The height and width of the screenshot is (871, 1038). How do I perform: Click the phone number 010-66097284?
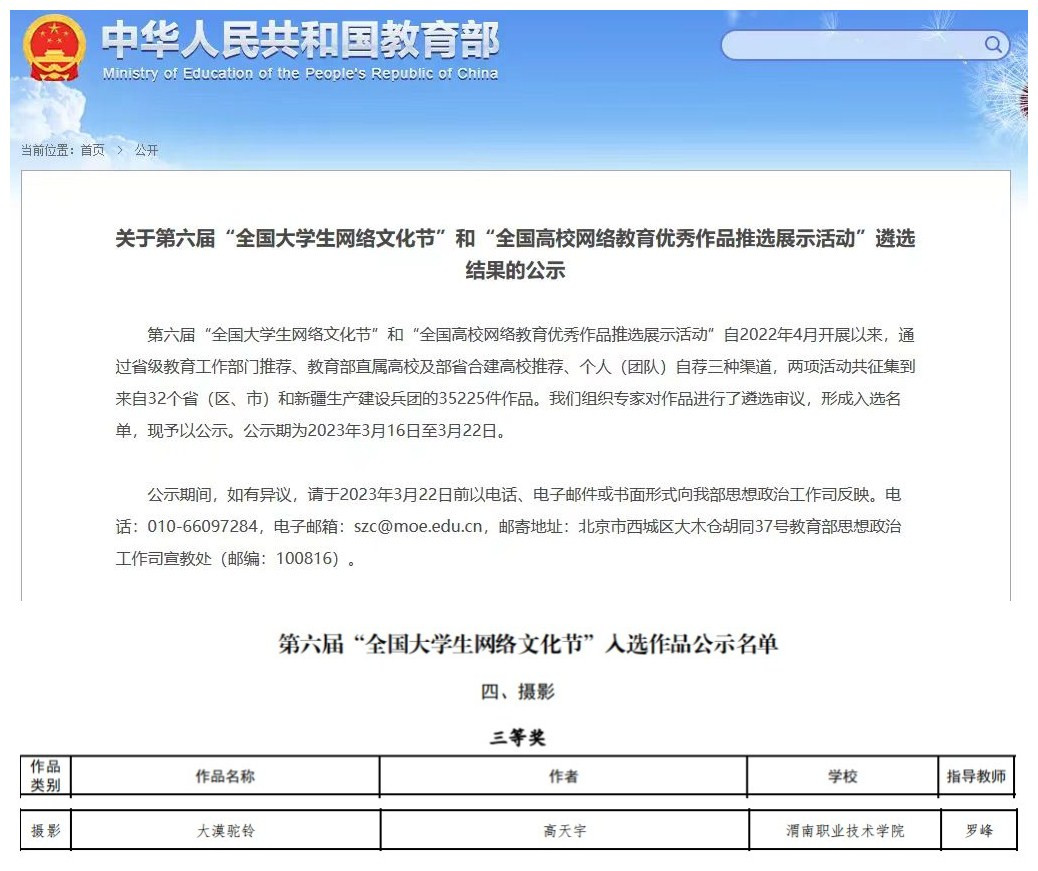(x=202, y=526)
